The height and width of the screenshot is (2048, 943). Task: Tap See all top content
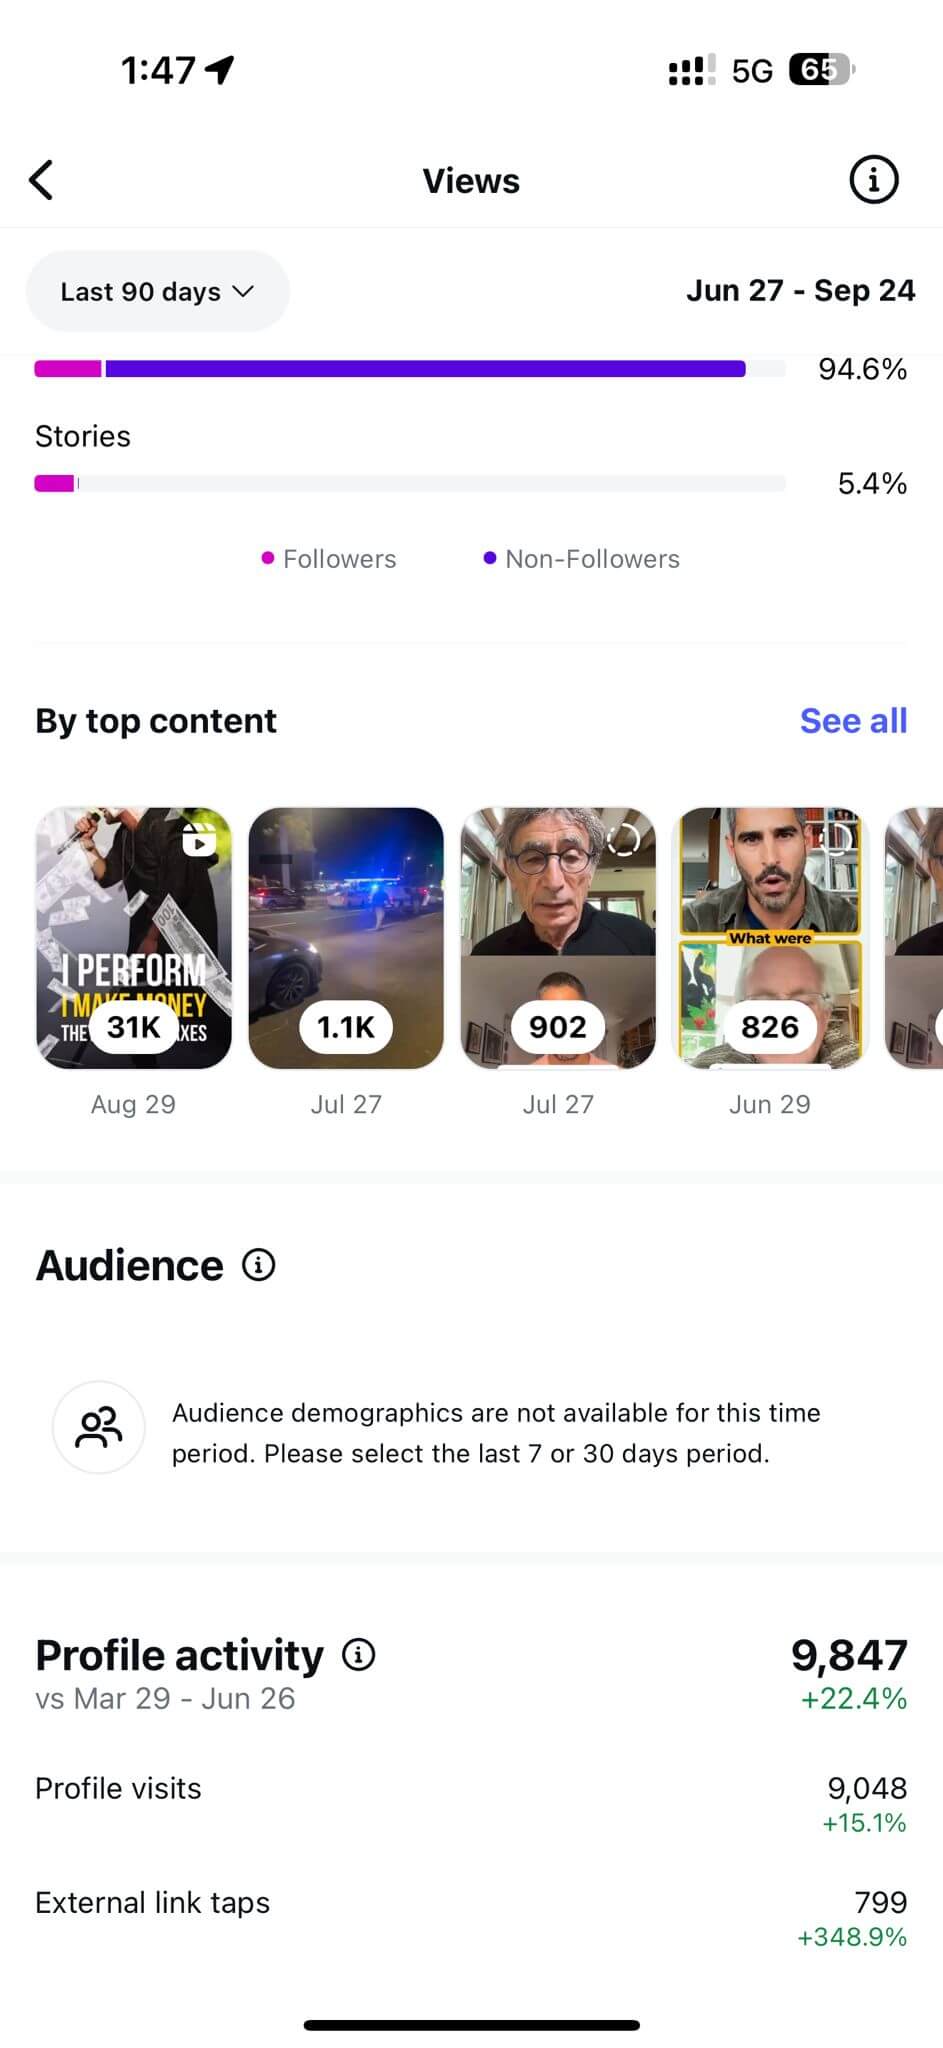click(853, 721)
